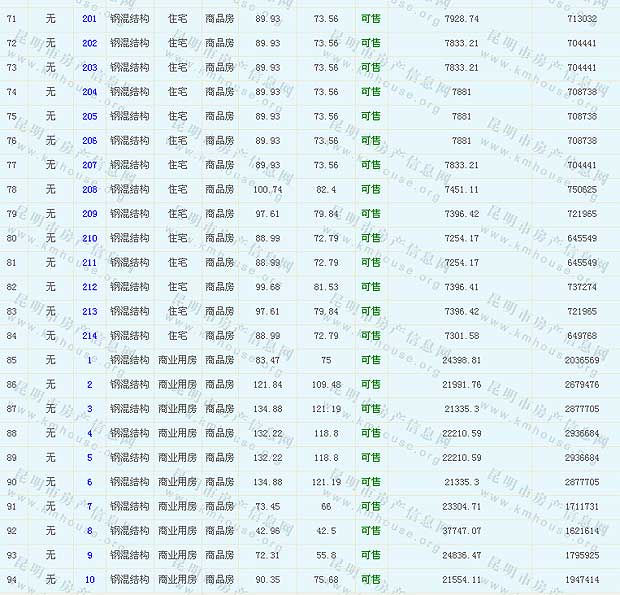The width and height of the screenshot is (620, 595).
Task: Select commercial unit 8 link
Action: point(89,531)
